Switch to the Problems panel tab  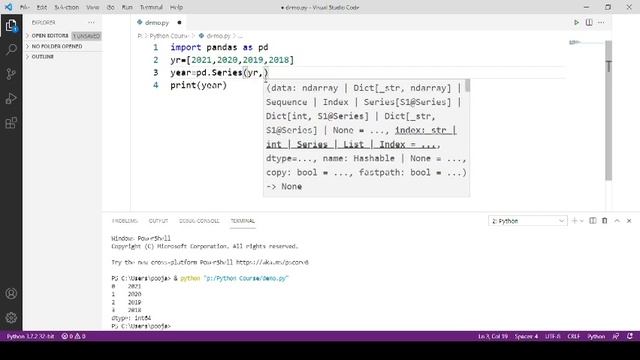coord(125,221)
